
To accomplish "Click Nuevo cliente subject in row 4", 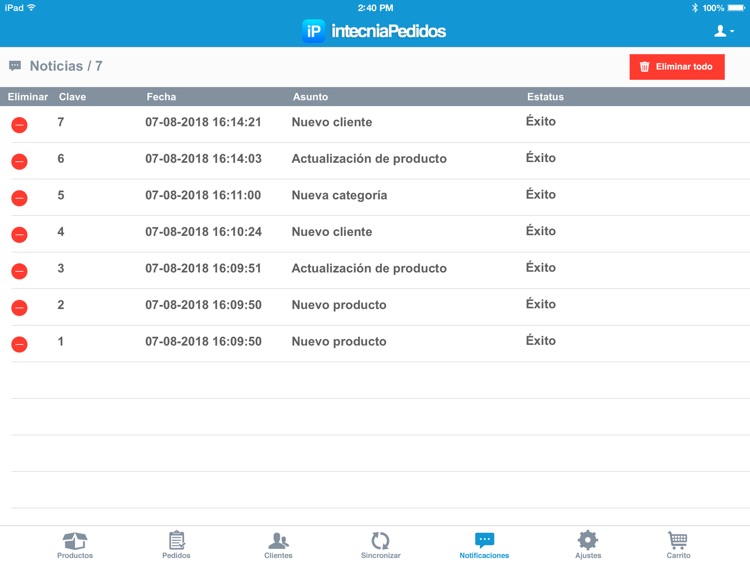I will click(332, 232).
